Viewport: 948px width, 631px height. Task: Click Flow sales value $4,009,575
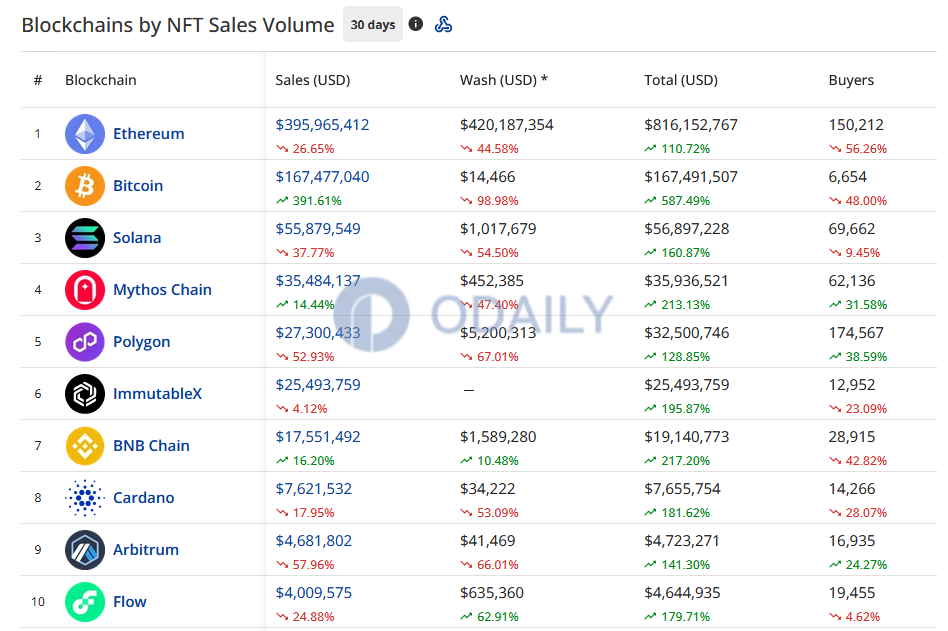pyautogui.click(x=314, y=592)
